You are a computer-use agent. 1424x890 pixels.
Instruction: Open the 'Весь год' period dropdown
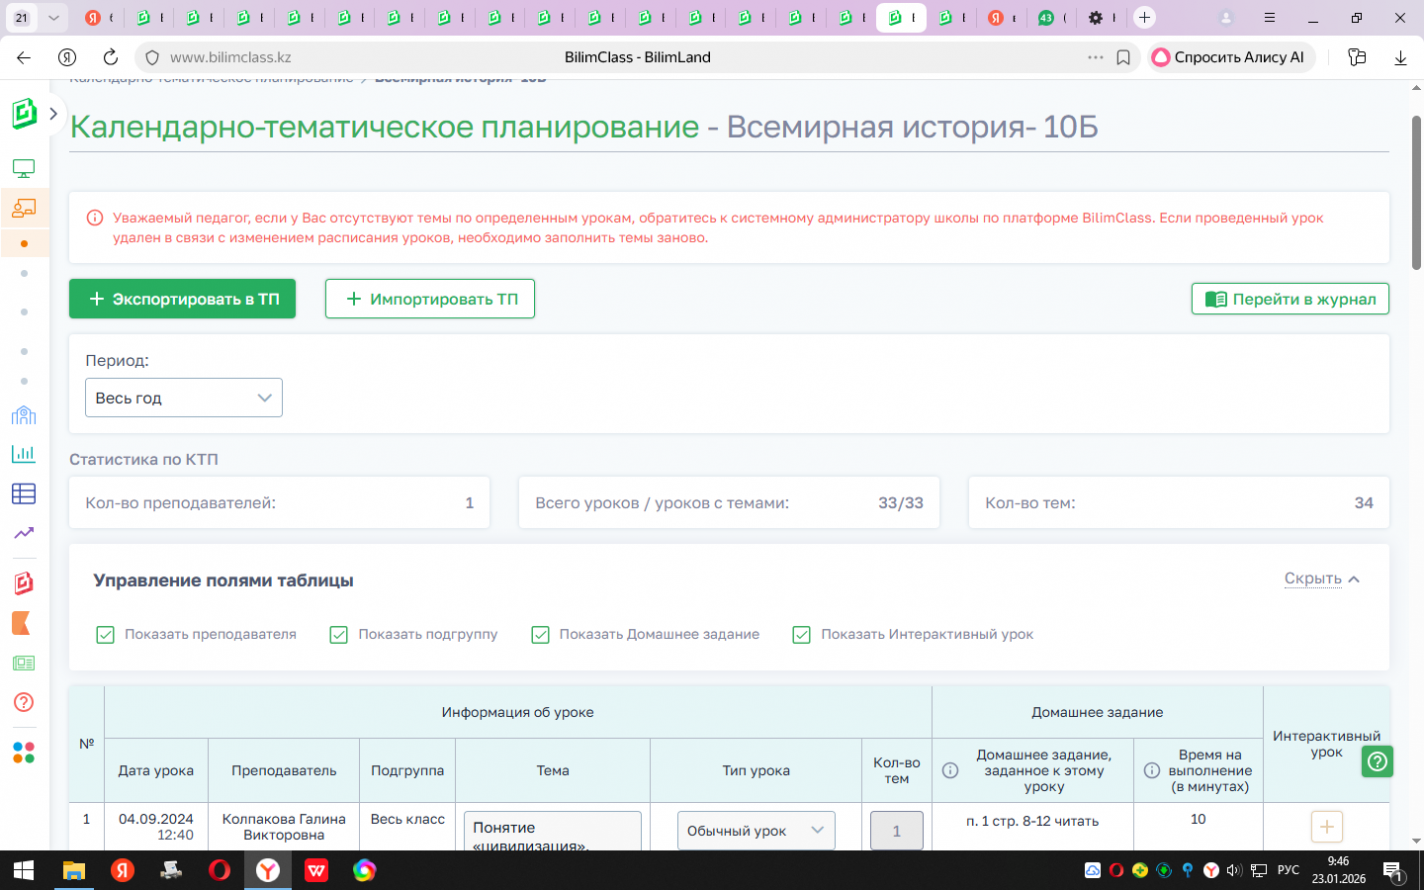pyautogui.click(x=184, y=398)
